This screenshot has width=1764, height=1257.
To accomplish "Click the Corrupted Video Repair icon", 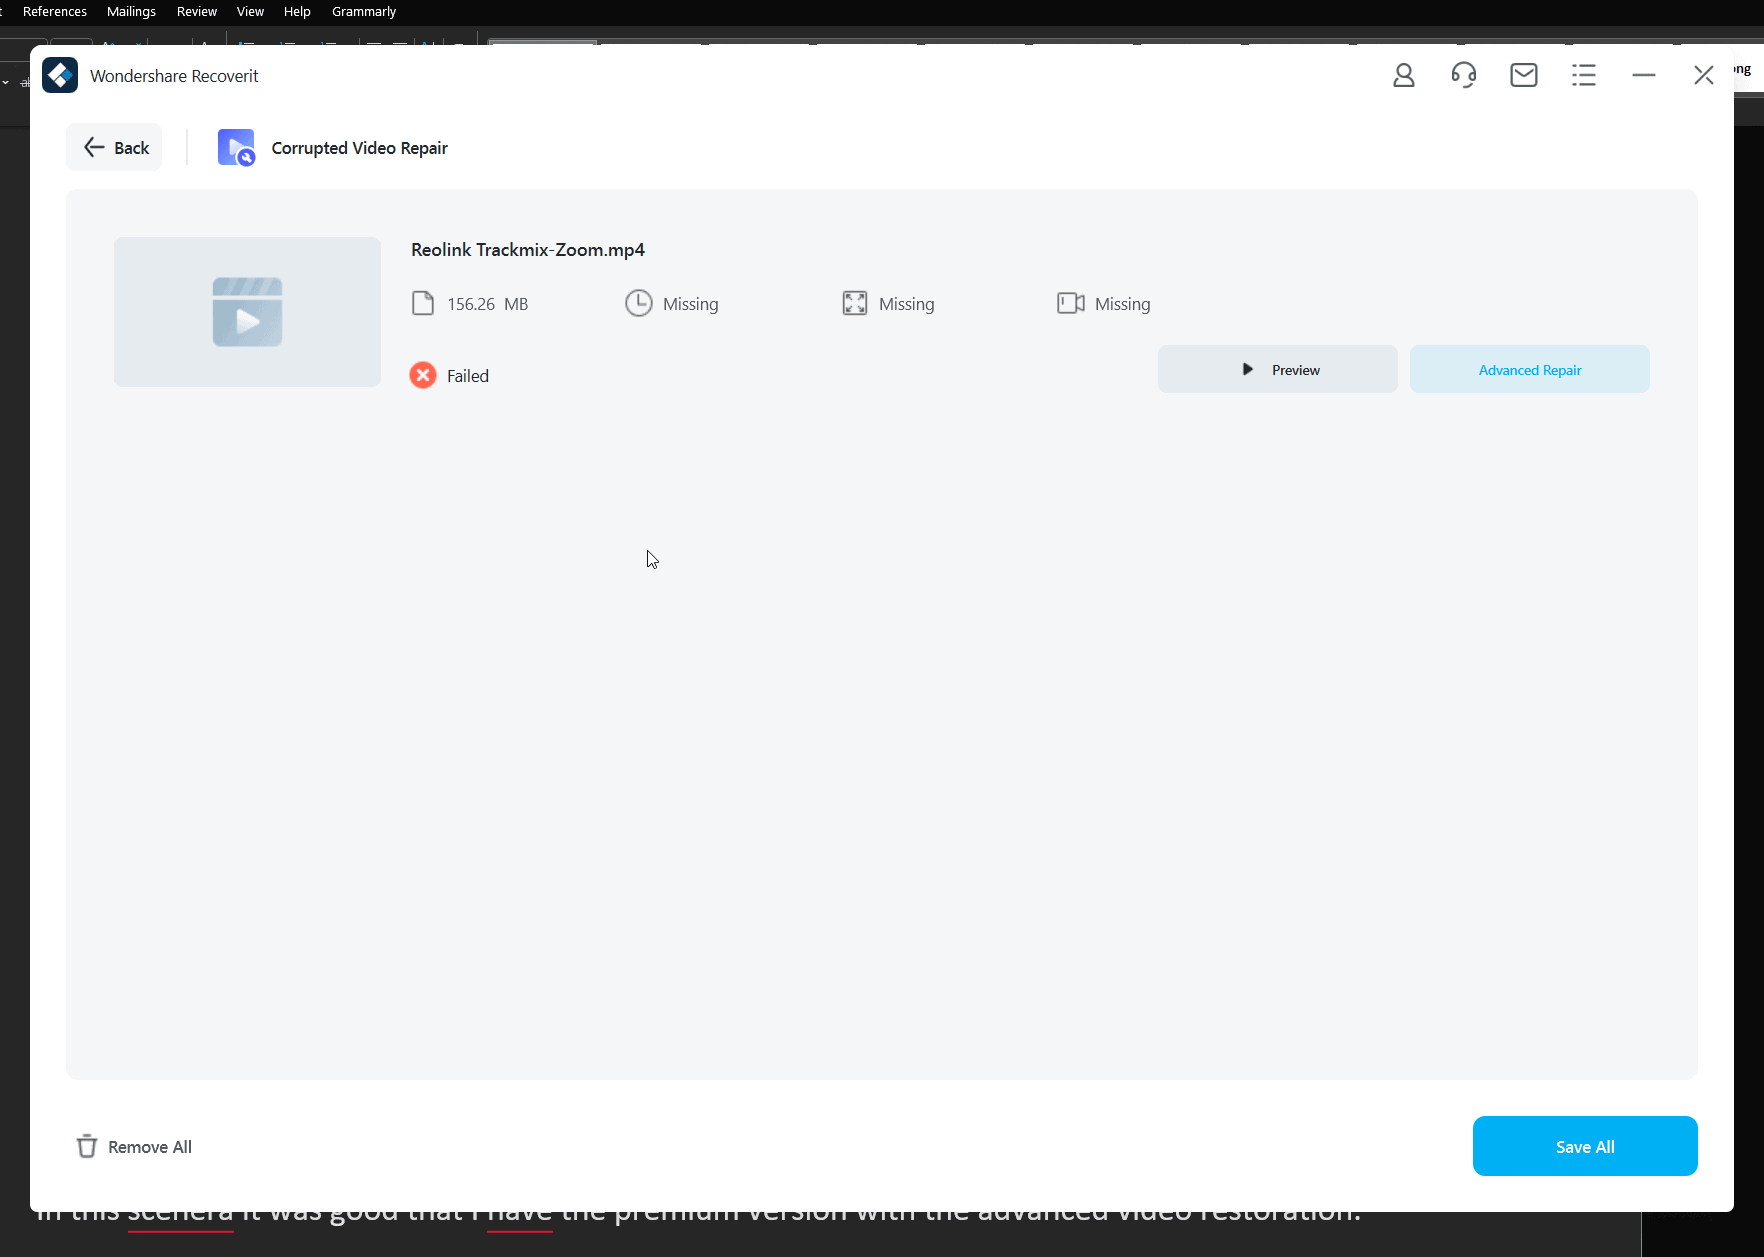I will (x=236, y=148).
